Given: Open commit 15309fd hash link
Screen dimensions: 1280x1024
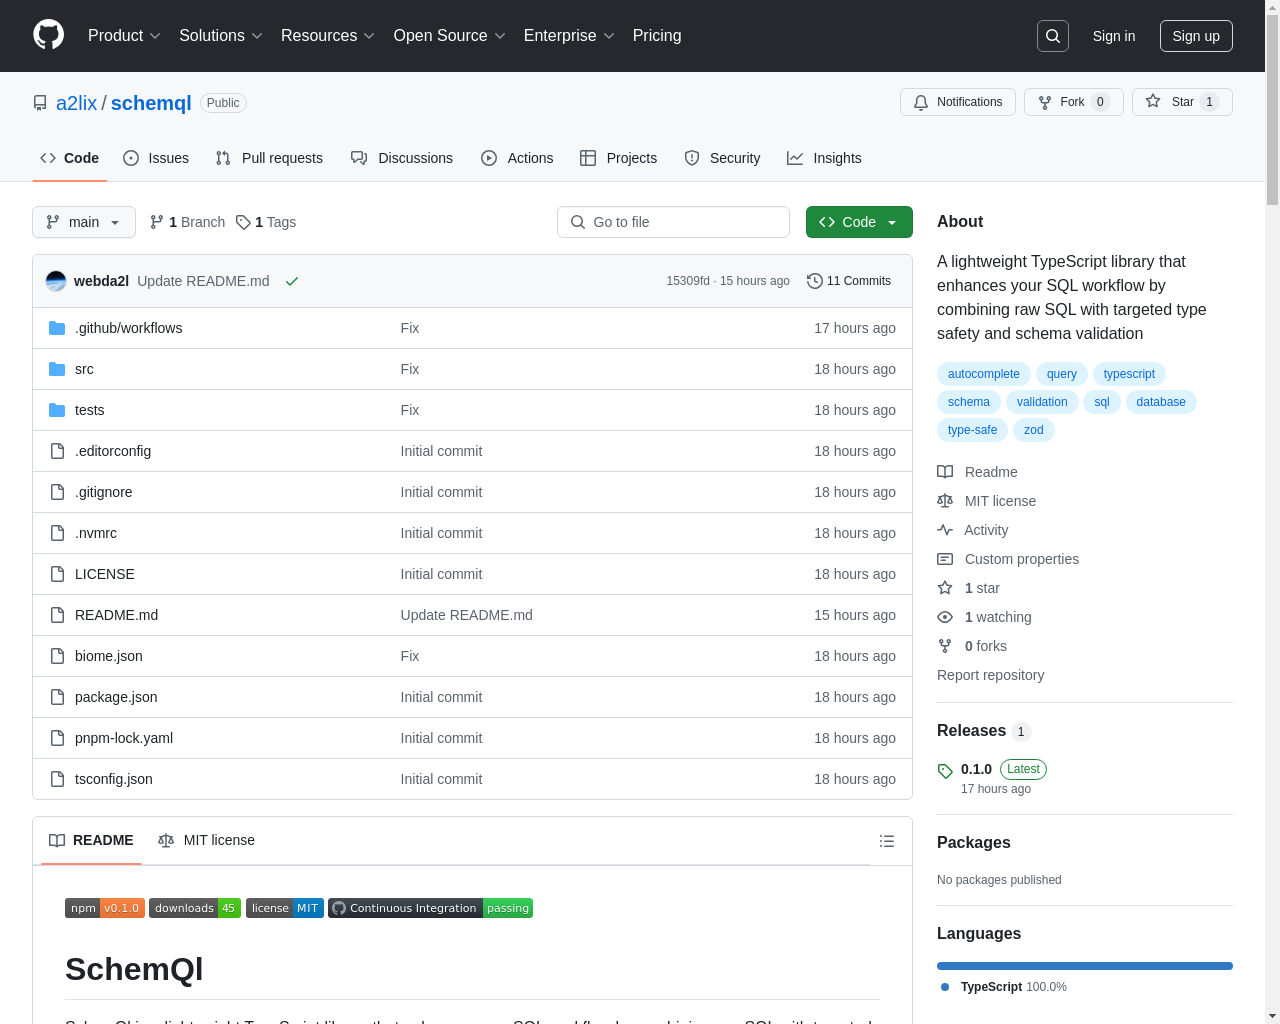Looking at the screenshot, I should pyautogui.click(x=688, y=281).
